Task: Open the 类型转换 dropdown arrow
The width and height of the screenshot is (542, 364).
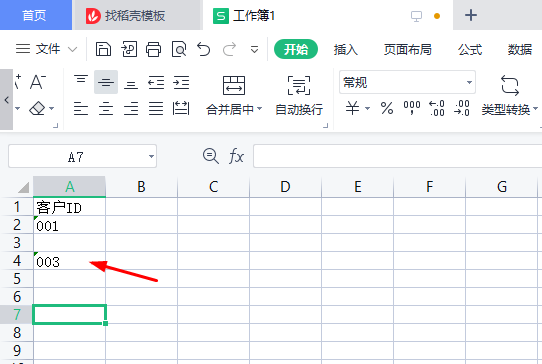Action: click(x=535, y=109)
